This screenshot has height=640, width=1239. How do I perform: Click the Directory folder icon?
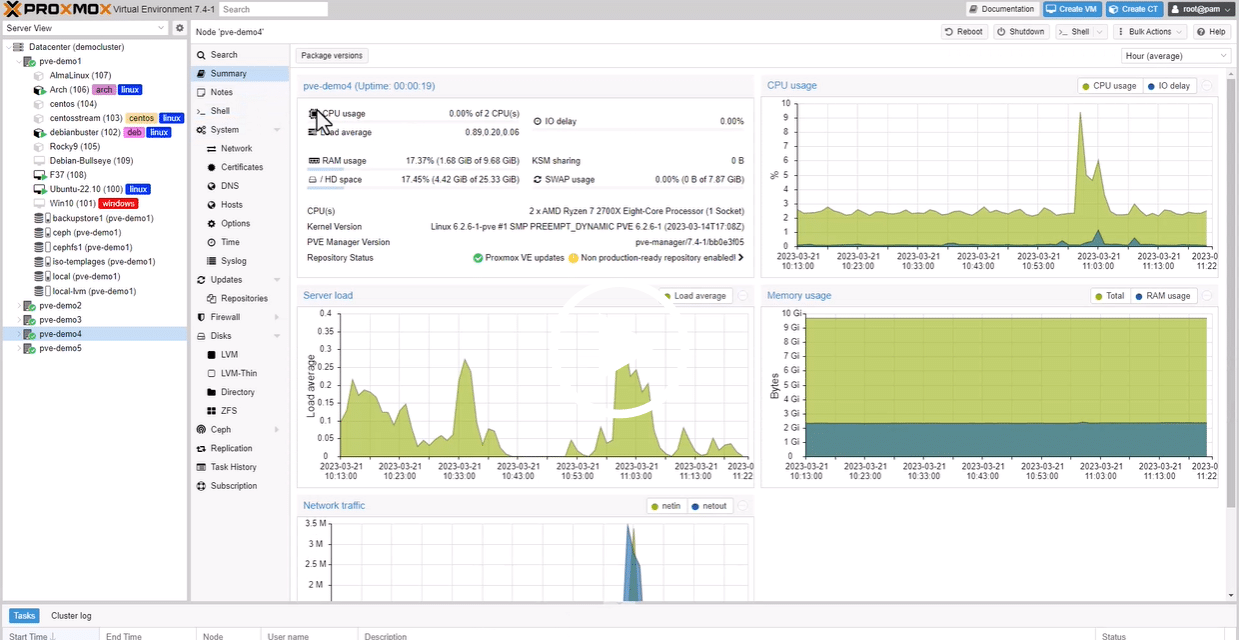[x=211, y=392]
